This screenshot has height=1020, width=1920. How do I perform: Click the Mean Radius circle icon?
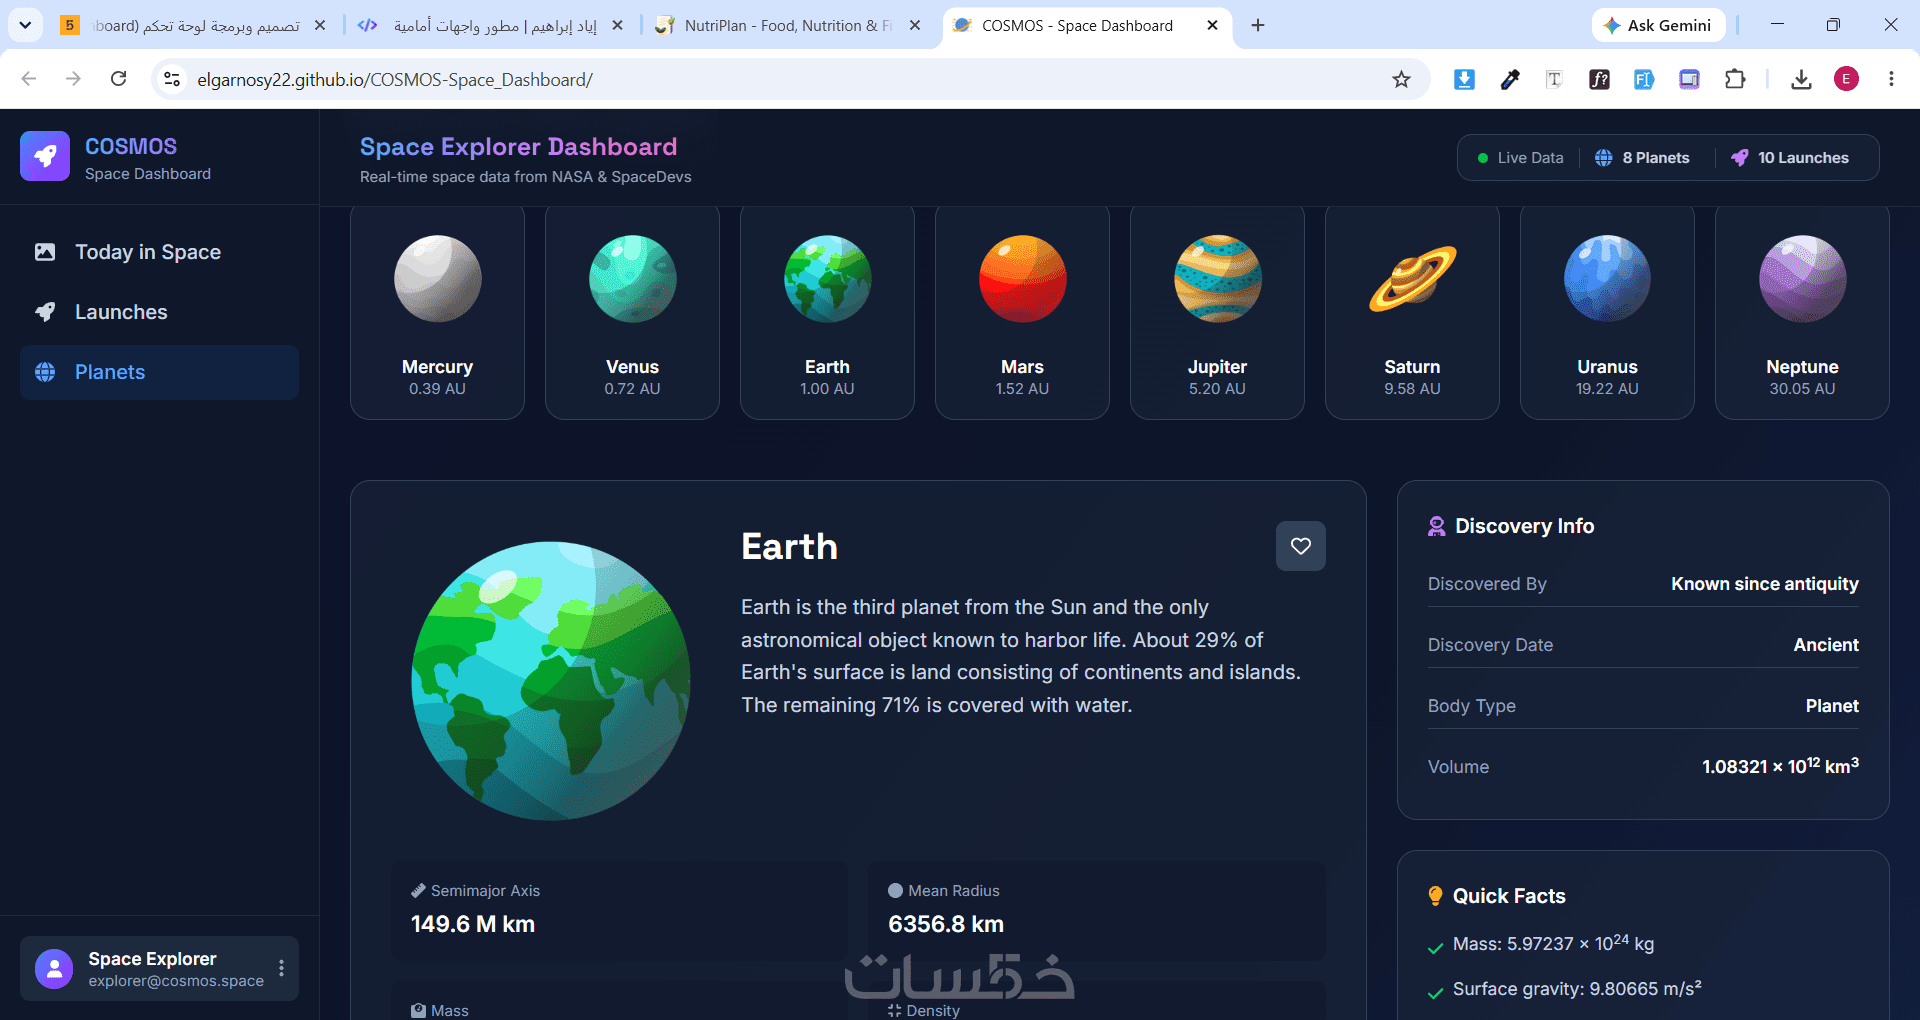click(895, 891)
